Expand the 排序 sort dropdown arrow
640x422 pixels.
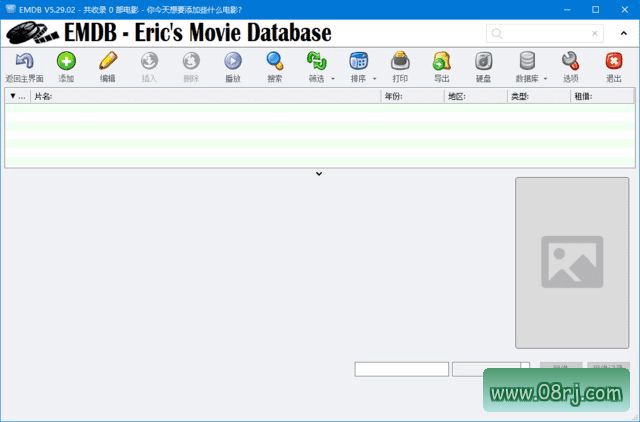click(374, 79)
